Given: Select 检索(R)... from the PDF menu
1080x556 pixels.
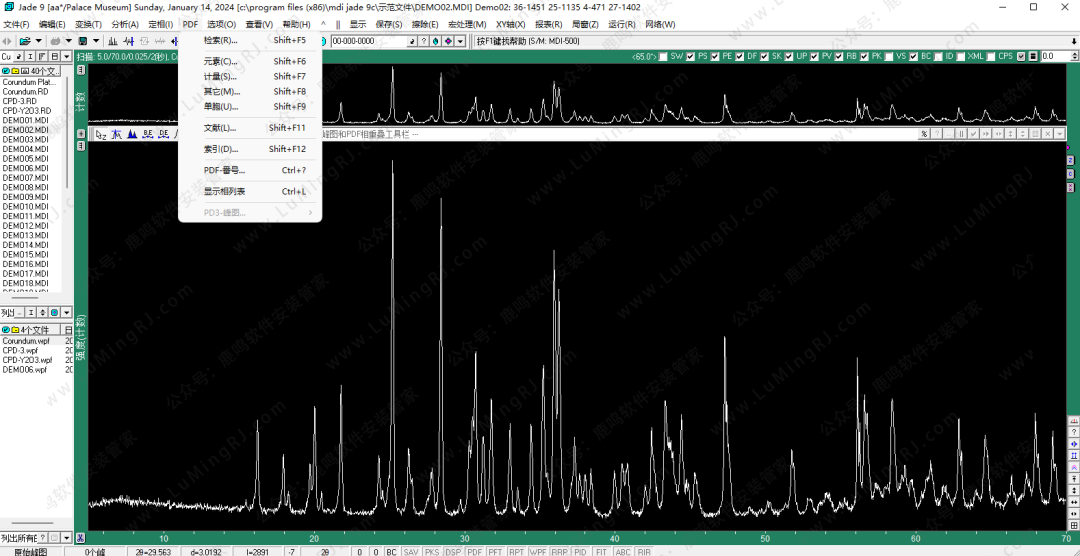Looking at the screenshot, I should click(220, 41).
